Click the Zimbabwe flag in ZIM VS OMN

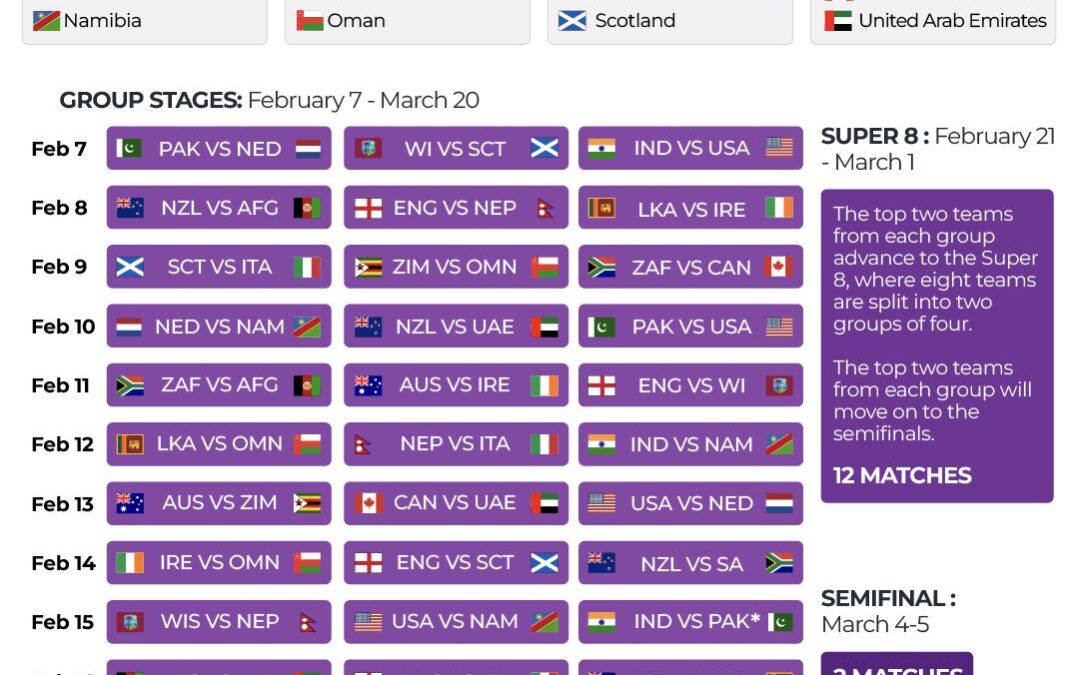click(x=368, y=267)
